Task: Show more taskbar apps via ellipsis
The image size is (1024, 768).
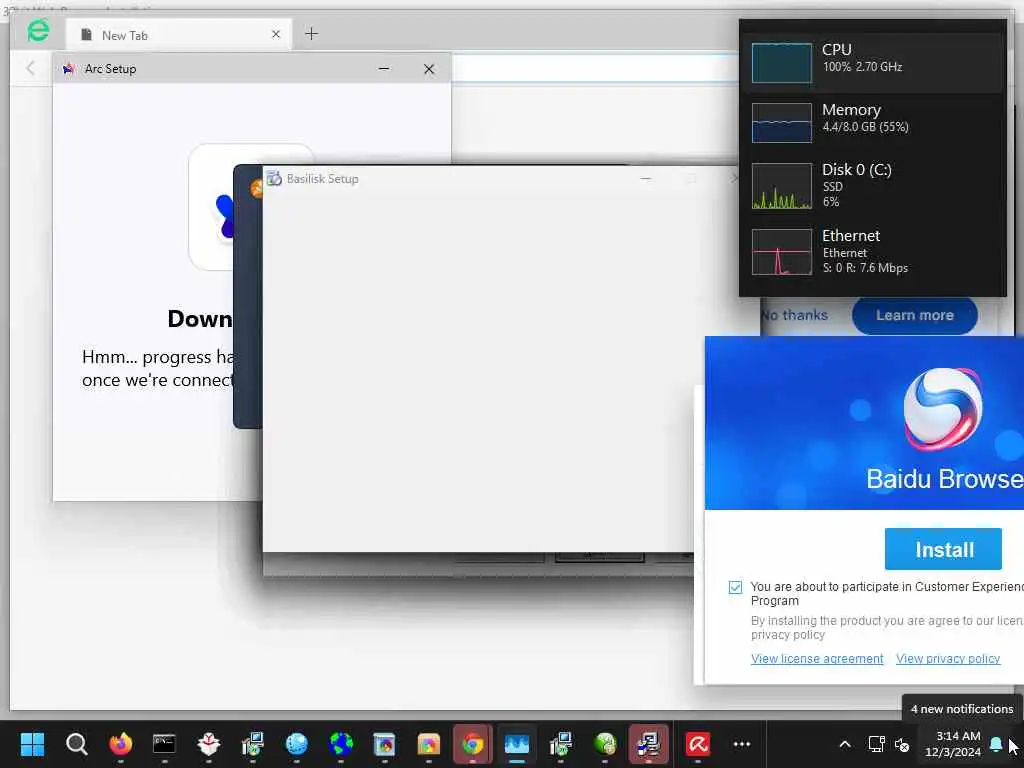Action: click(742, 744)
